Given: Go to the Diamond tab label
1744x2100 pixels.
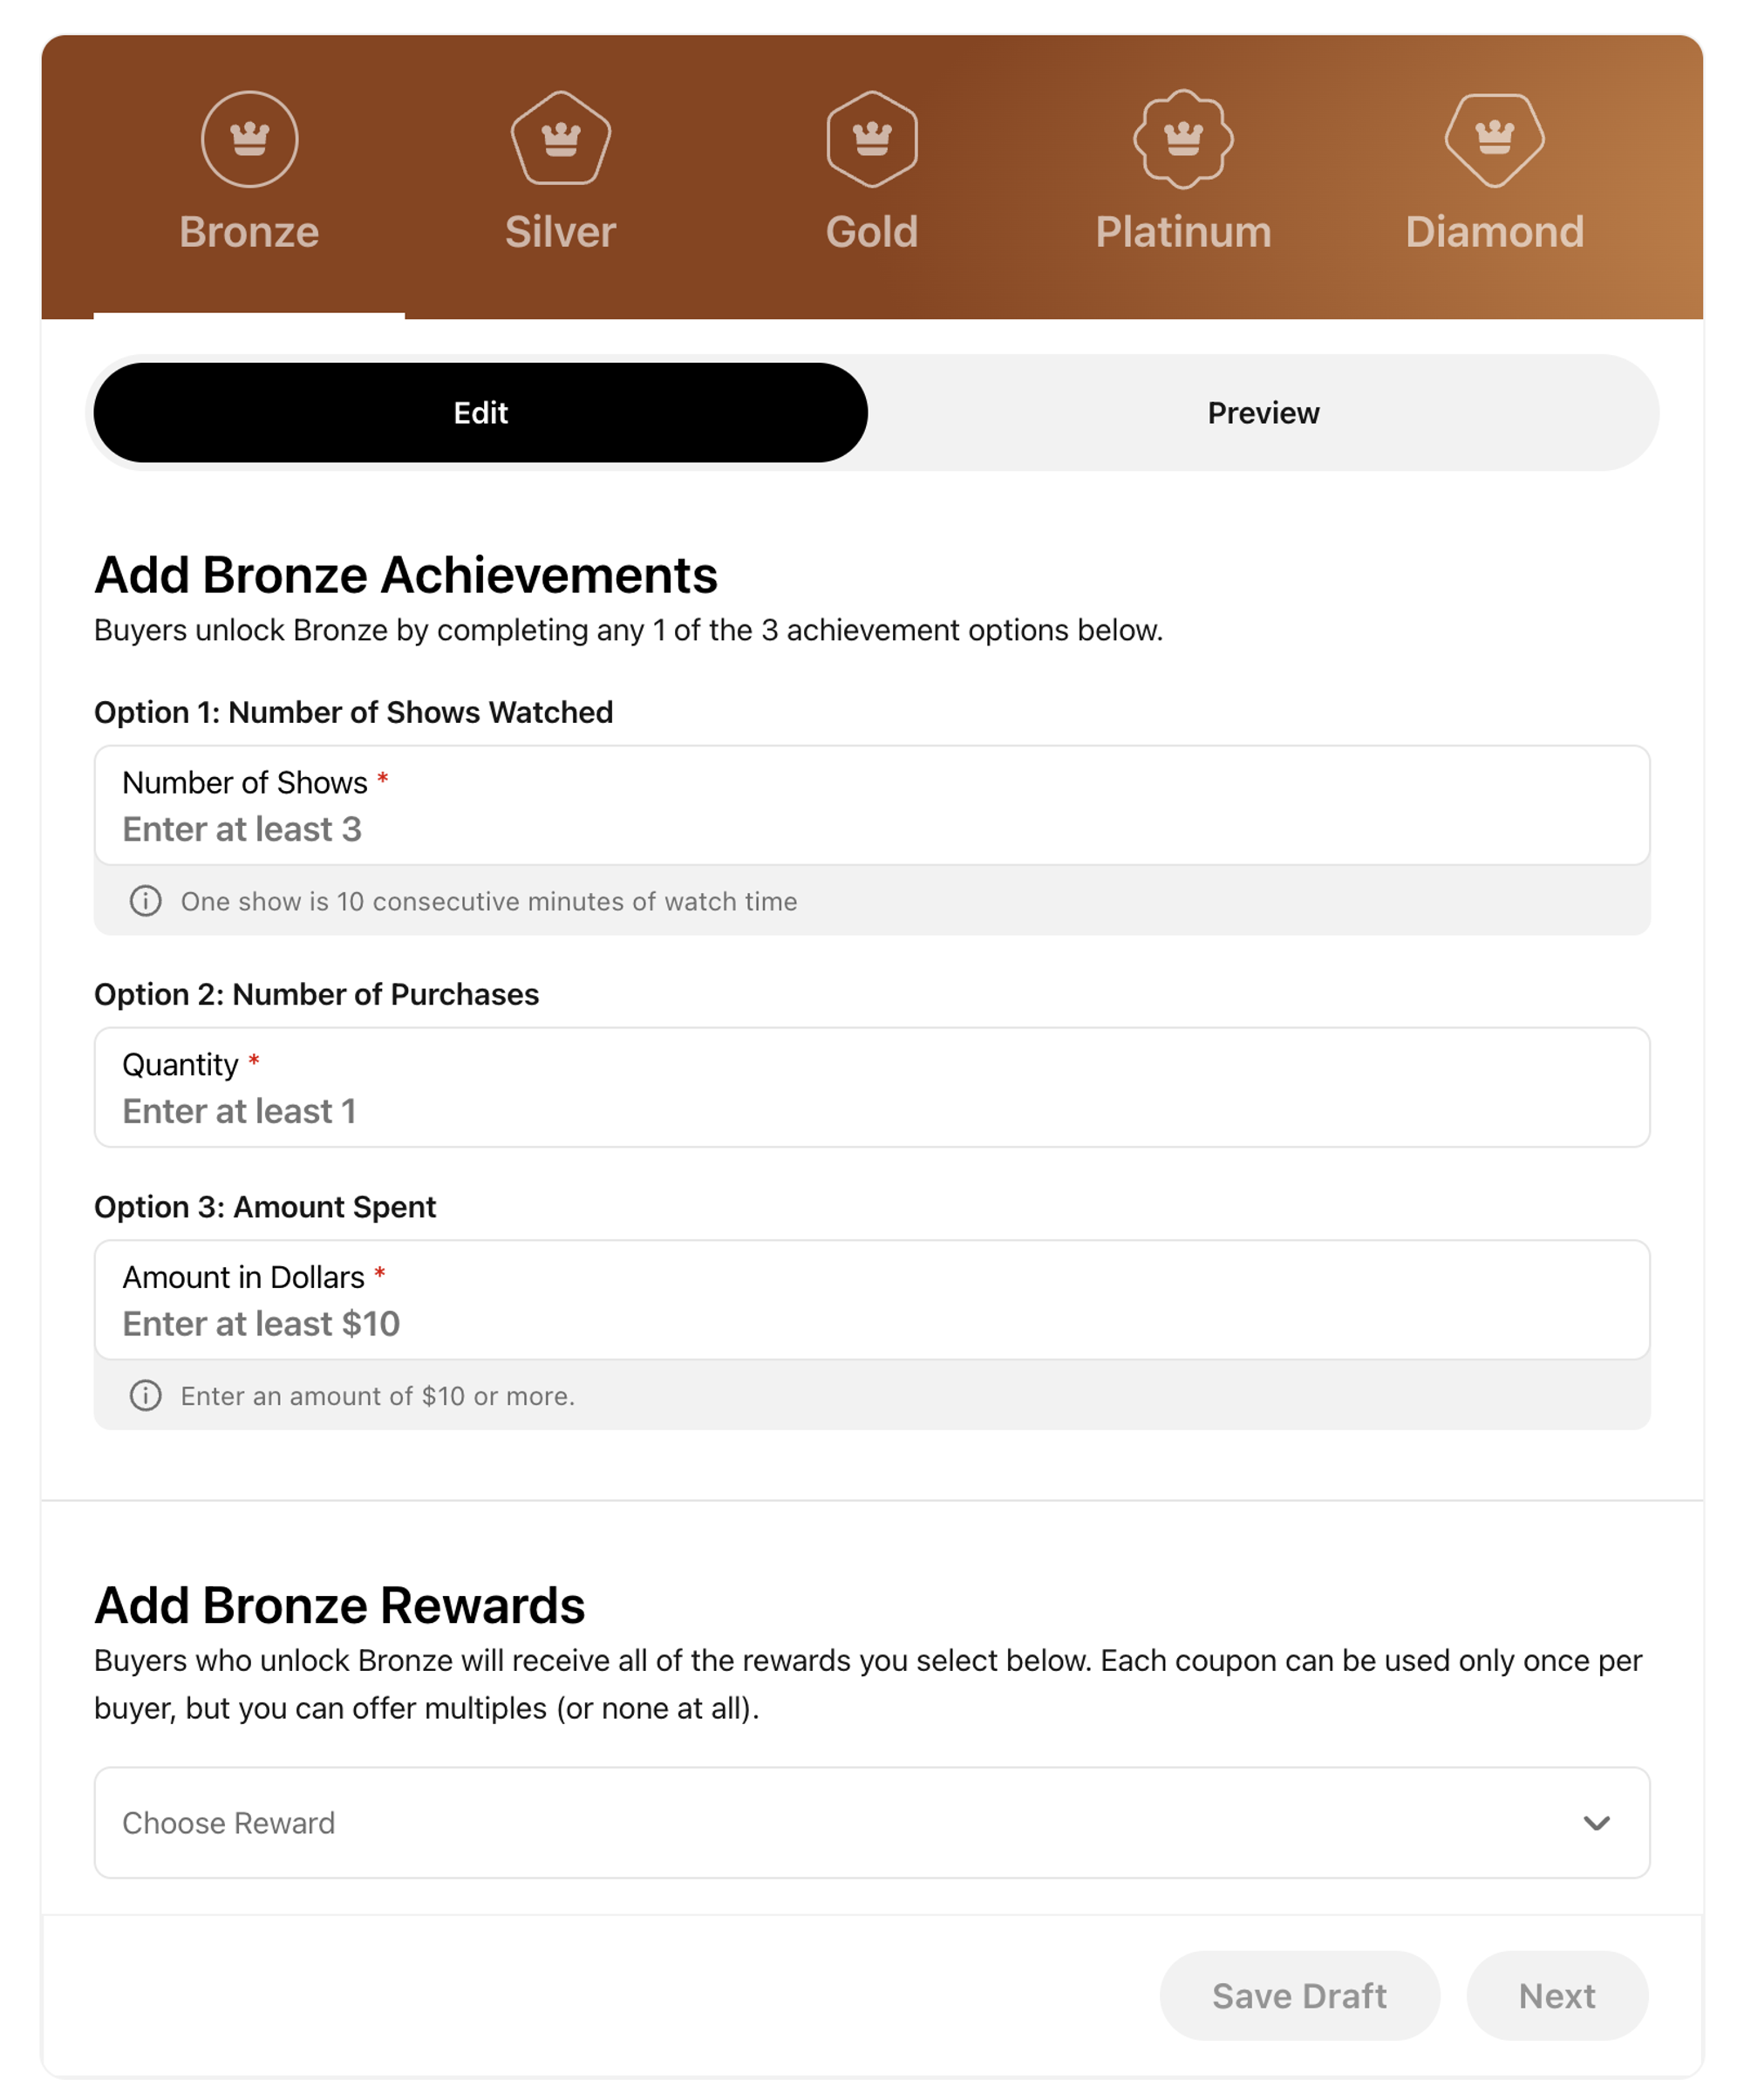Looking at the screenshot, I should [1494, 232].
